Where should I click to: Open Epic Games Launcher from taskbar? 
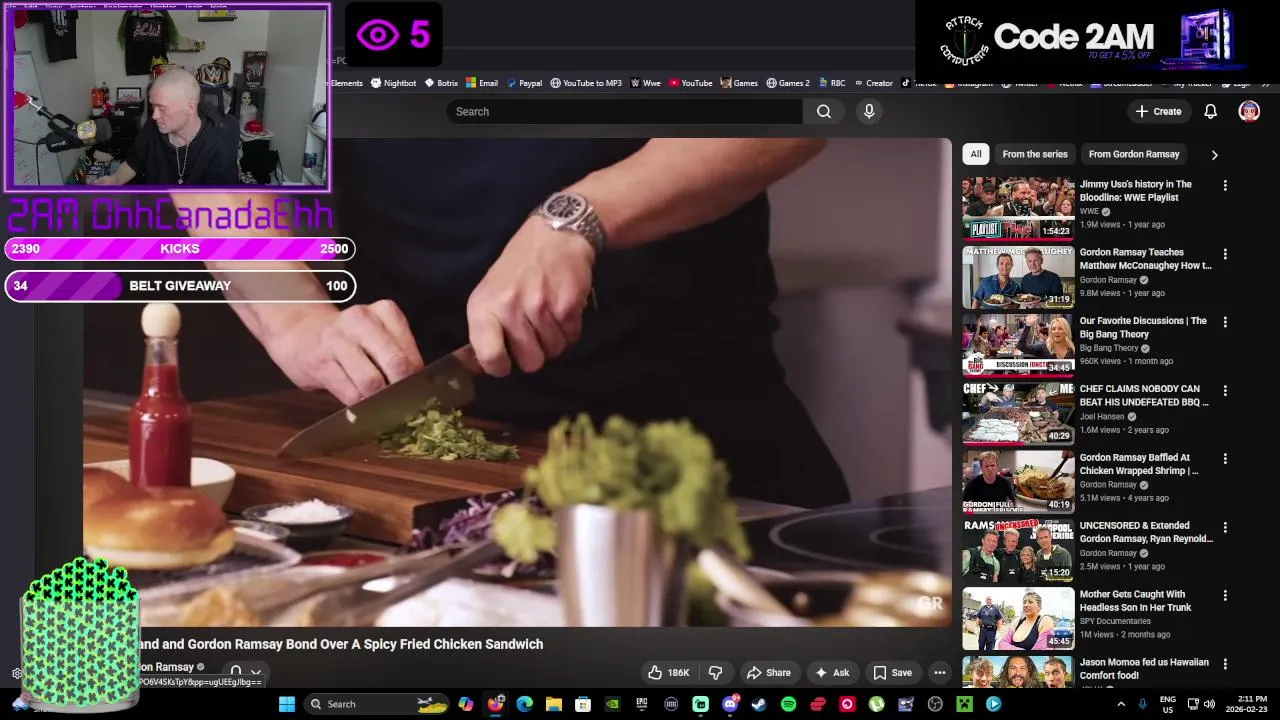tap(641, 704)
